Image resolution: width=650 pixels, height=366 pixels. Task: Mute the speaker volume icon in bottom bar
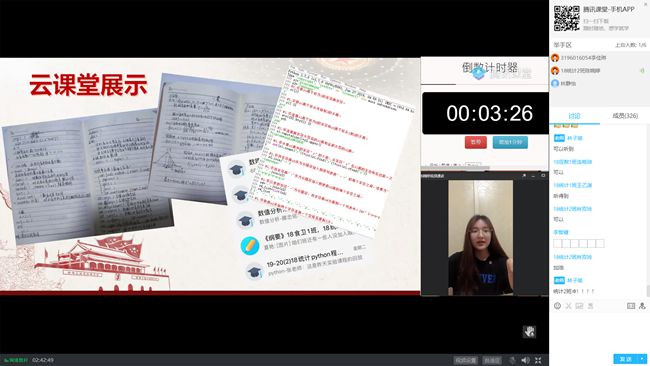pos(525,360)
